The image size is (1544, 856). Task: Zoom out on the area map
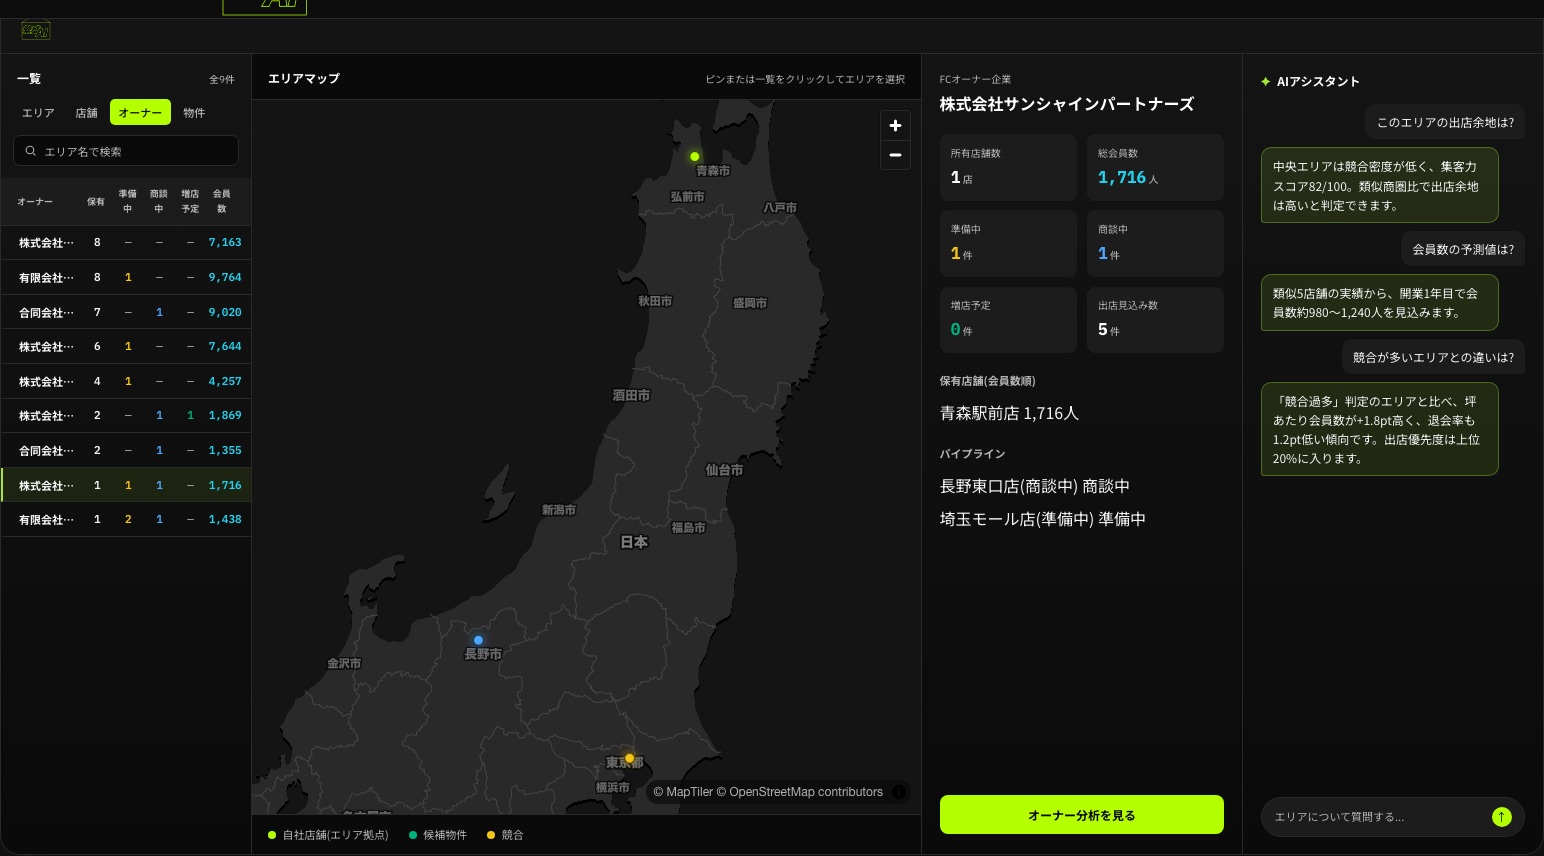tap(895, 155)
